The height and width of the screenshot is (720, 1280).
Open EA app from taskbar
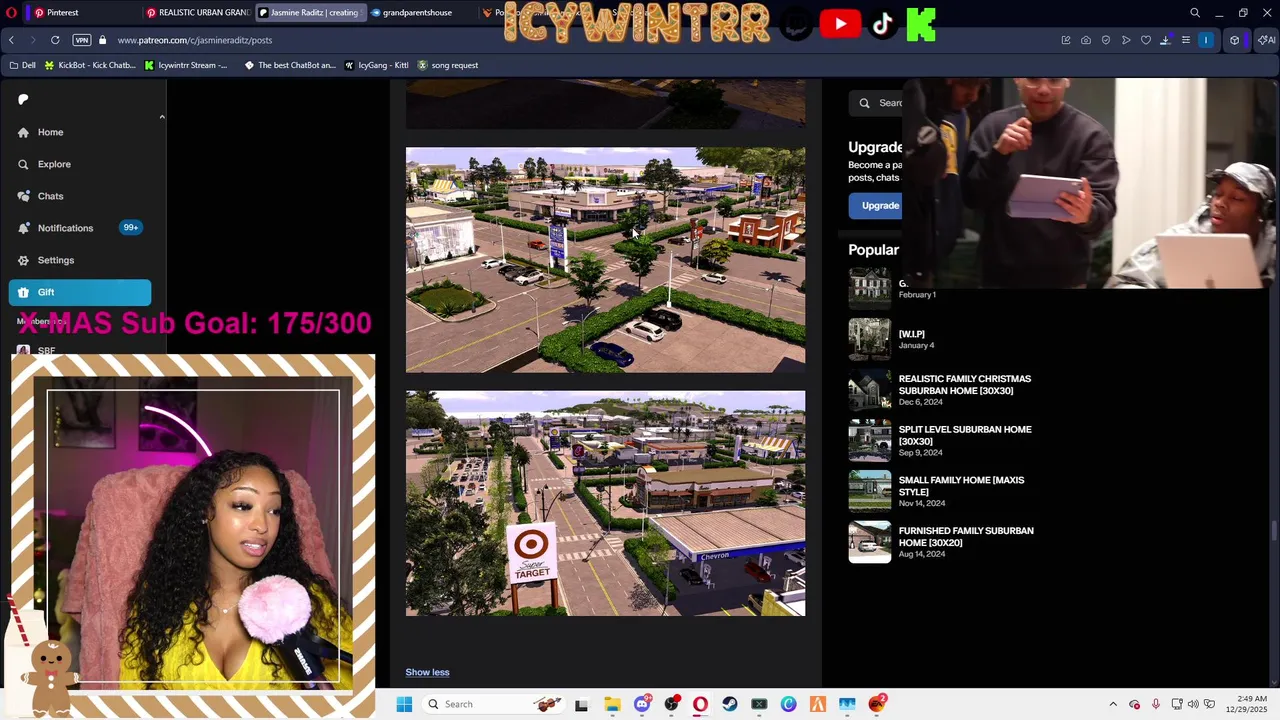tap(877, 704)
